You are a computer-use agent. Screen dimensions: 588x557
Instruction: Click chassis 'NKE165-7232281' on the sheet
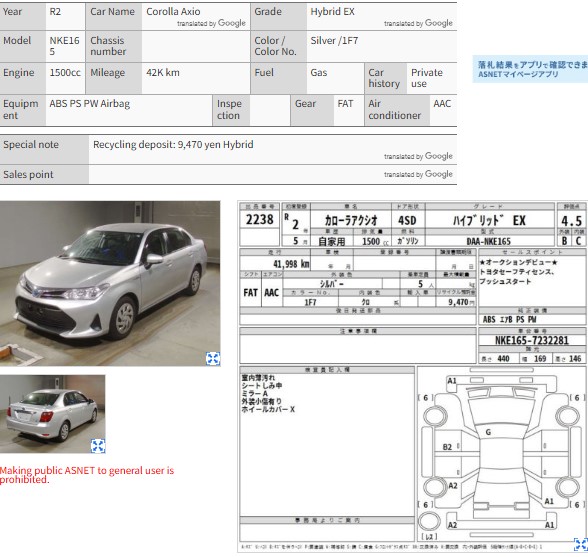click(532, 340)
